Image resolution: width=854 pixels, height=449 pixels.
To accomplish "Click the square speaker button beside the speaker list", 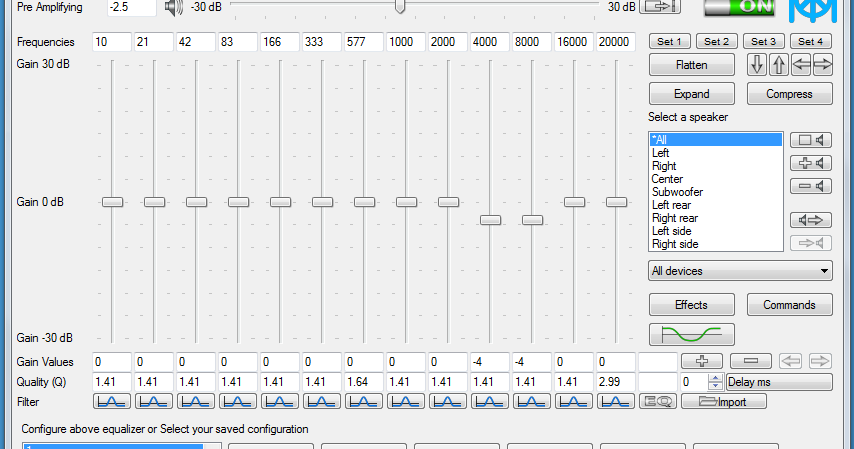I will tap(811, 140).
